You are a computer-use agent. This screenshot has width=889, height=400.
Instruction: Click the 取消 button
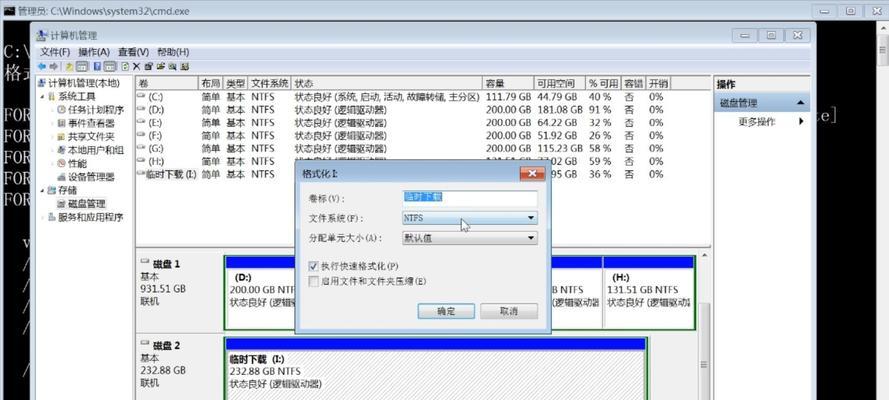(x=507, y=311)
